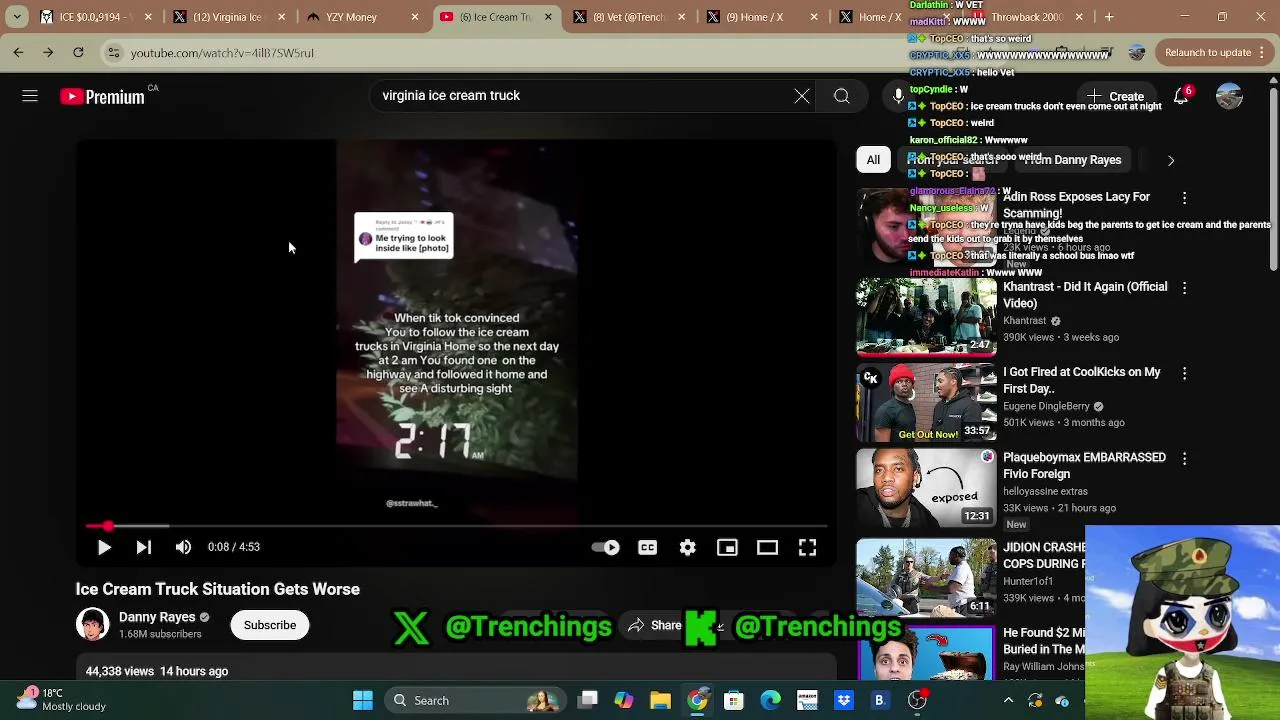Open the YouTube hamburger guide menu
Image resolution: width=1280 pixels, height=720 pixels.
point(30,96)
